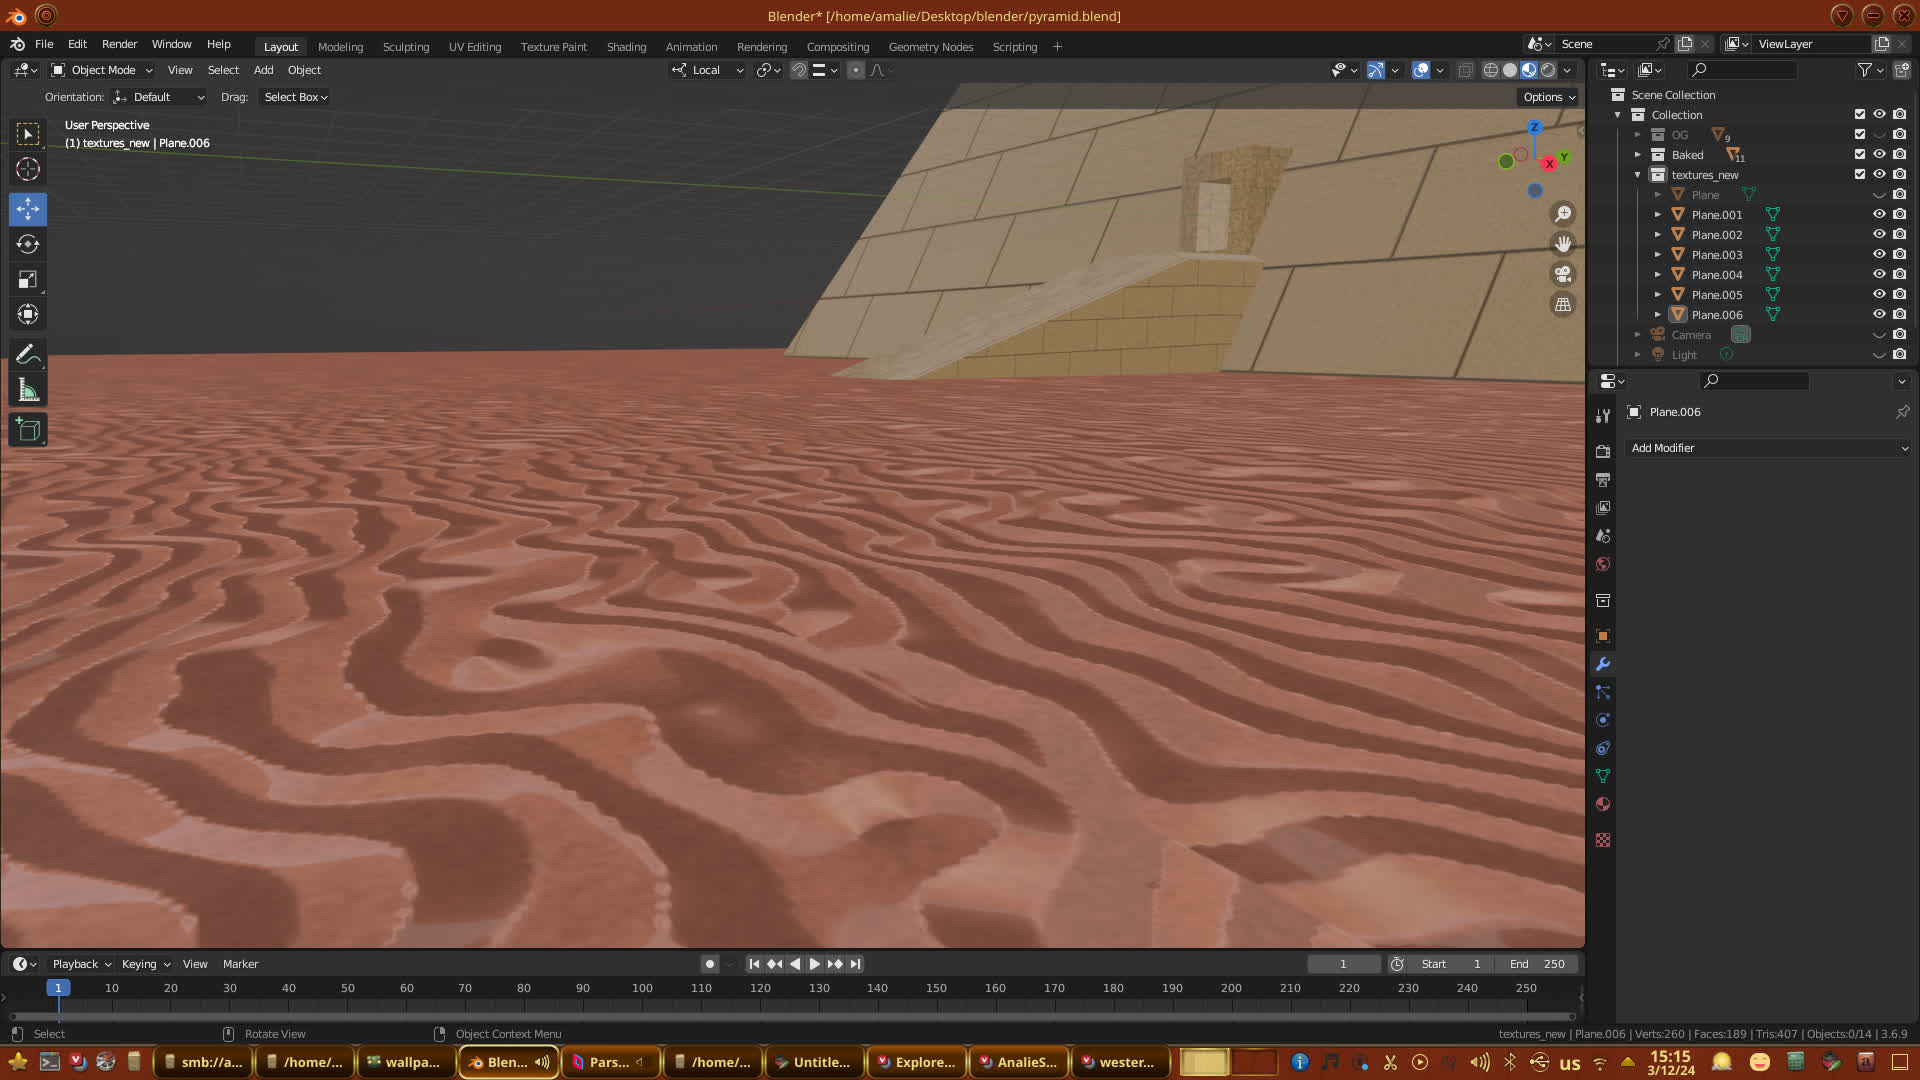Open the Add Modifier dropdown
This screenshot has height=1080, width=1920.
pos(1768,448)
